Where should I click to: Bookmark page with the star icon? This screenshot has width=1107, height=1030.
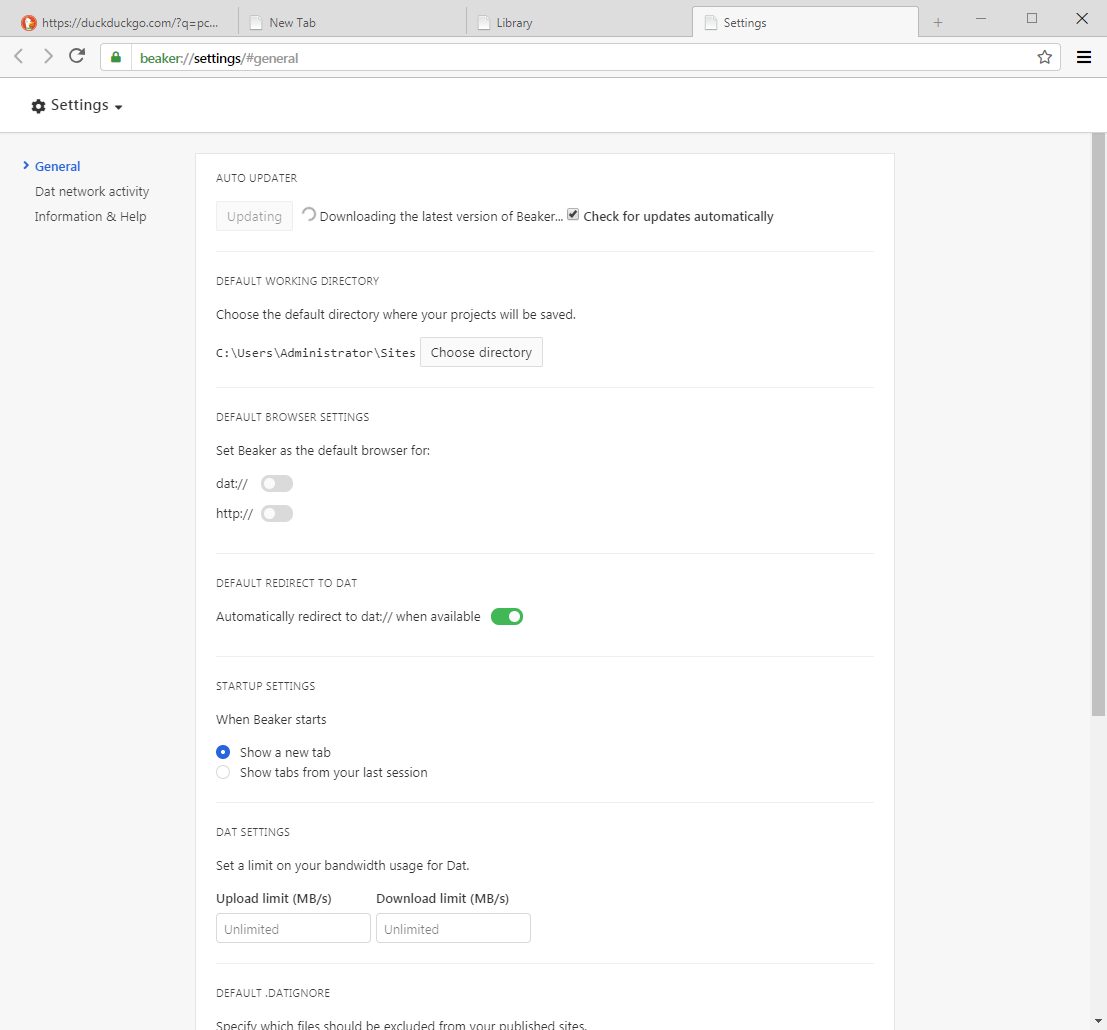(1044, 58)
